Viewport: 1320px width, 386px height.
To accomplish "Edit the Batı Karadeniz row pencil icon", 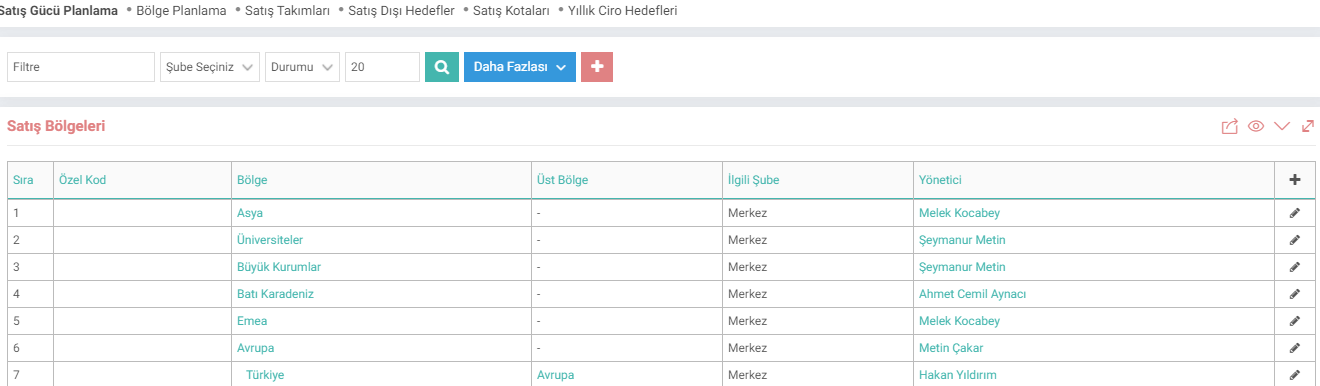I will coord(1295,294).
